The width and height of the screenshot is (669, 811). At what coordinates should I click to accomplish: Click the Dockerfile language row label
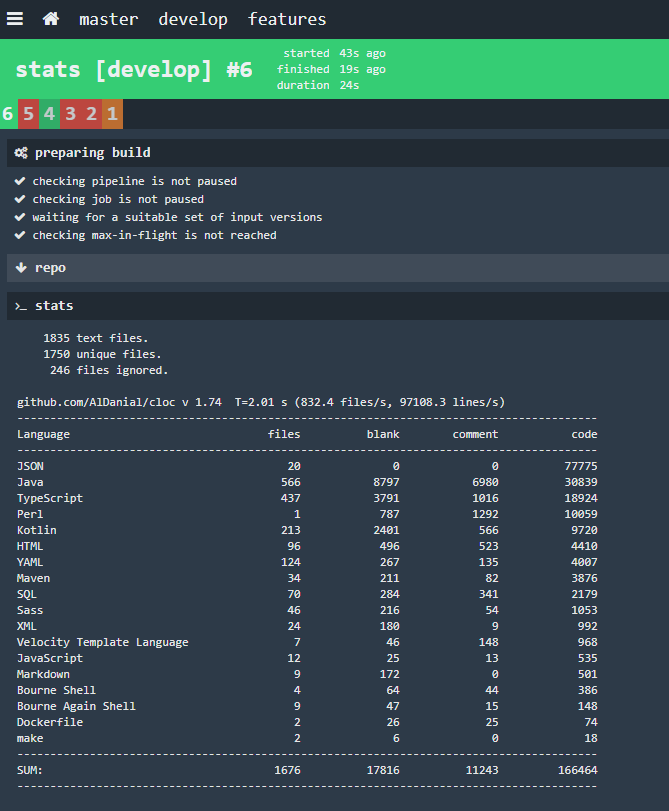tap(50, 723)
